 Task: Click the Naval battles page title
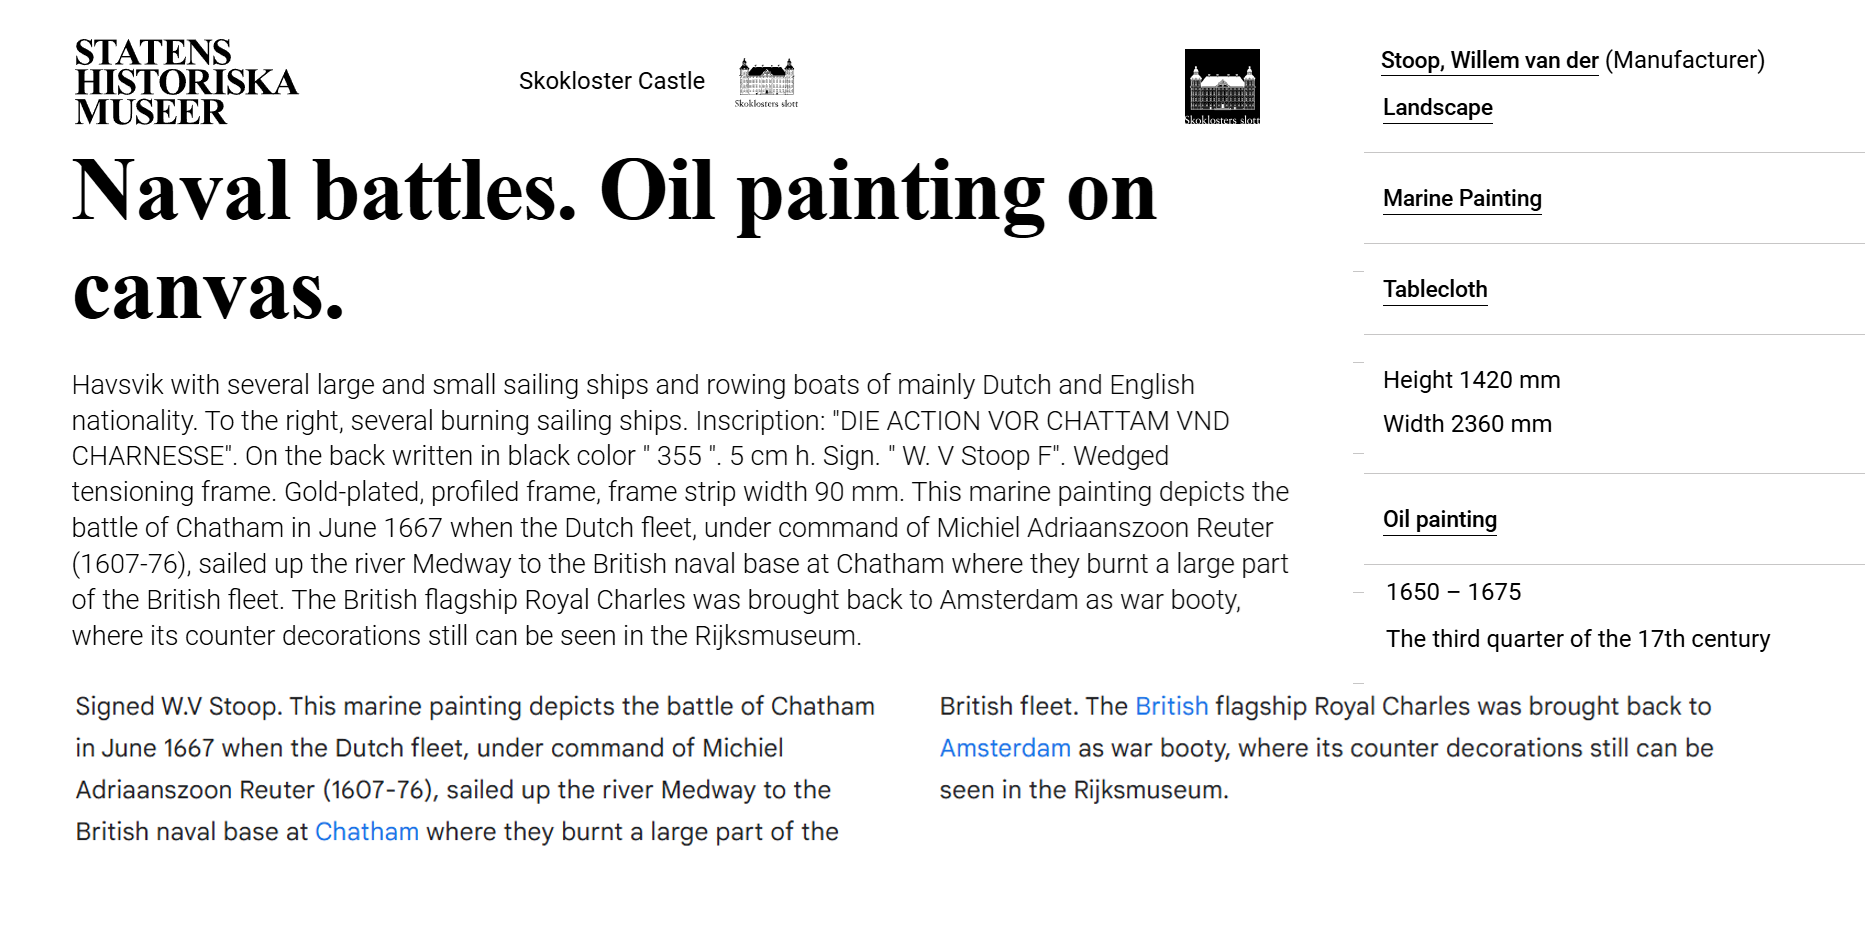click(x=614, y=240)
